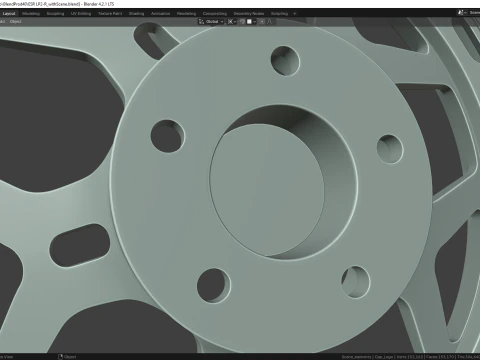Screen dimensions: 480x360
Task: Open the scene selector icon top right
Action: click(461, 13)
